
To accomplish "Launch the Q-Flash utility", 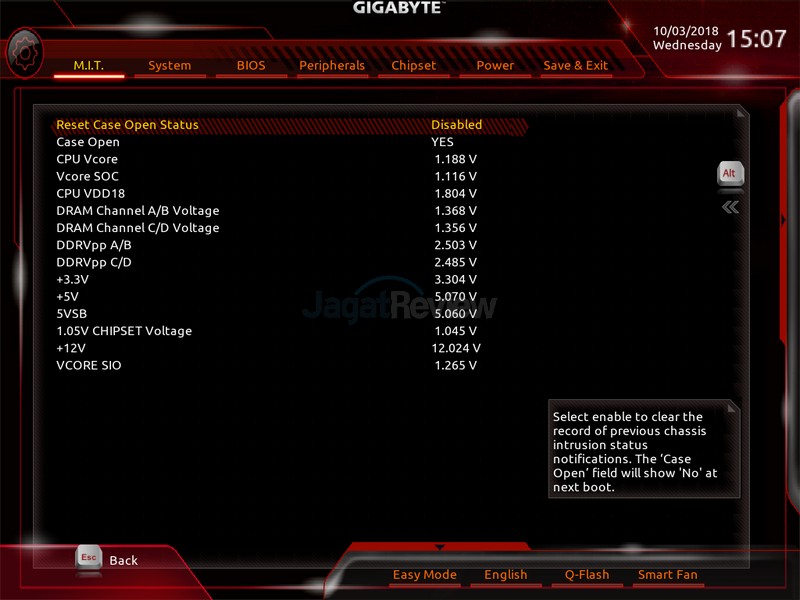I will point(586,575).
